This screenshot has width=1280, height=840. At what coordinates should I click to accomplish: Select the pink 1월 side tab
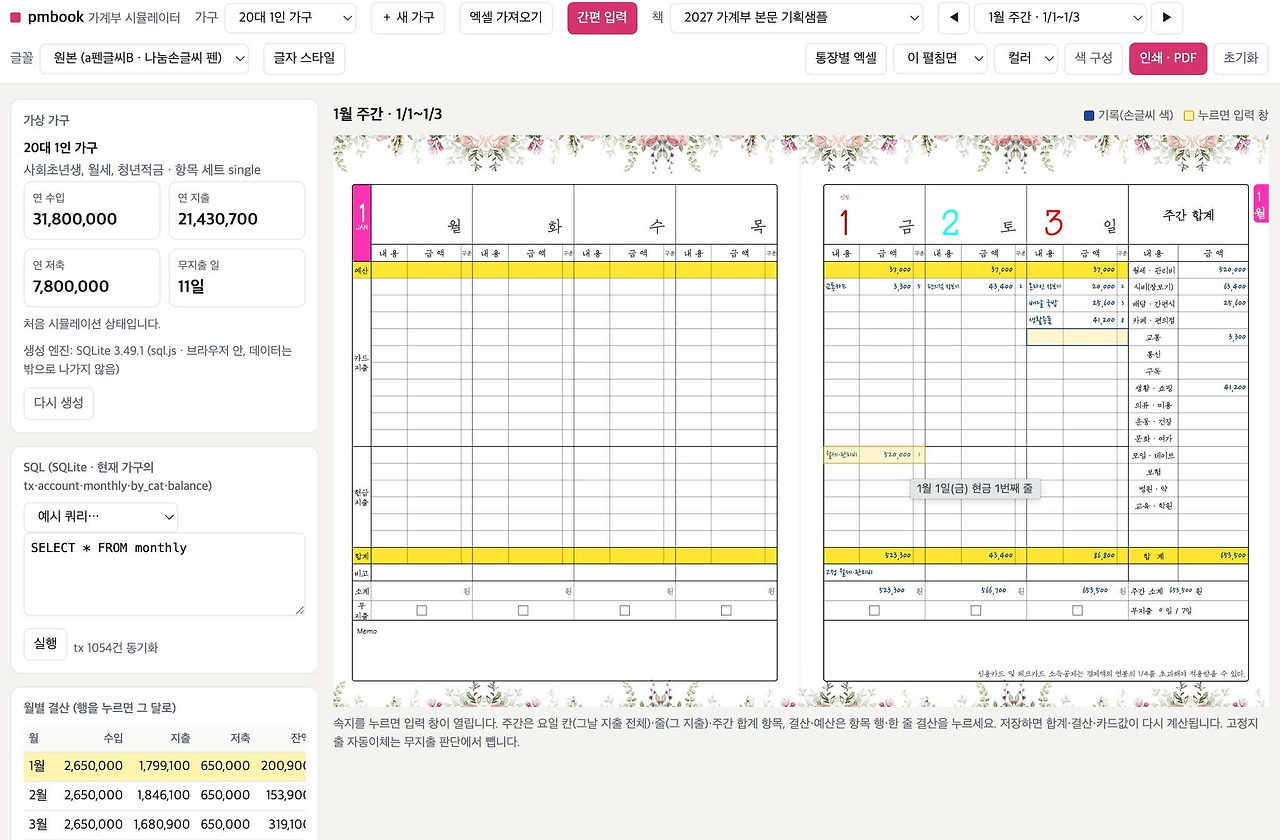1261,205
